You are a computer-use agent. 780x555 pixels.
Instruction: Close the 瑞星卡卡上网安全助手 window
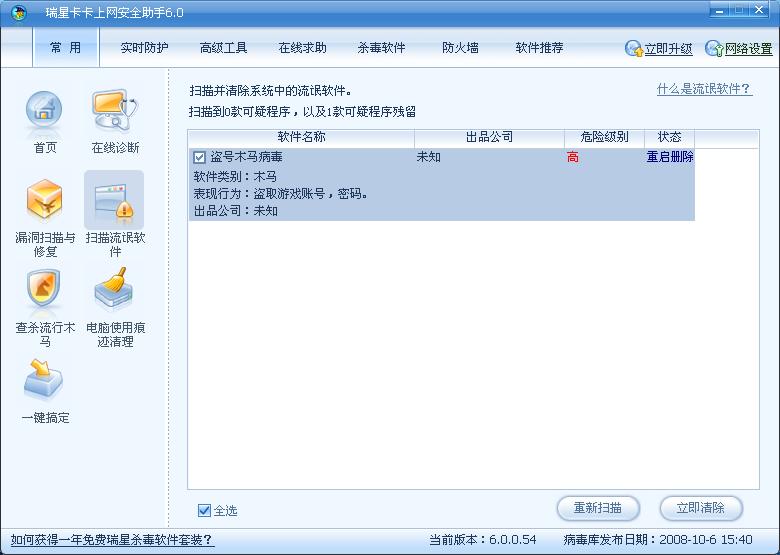(760, 10)
